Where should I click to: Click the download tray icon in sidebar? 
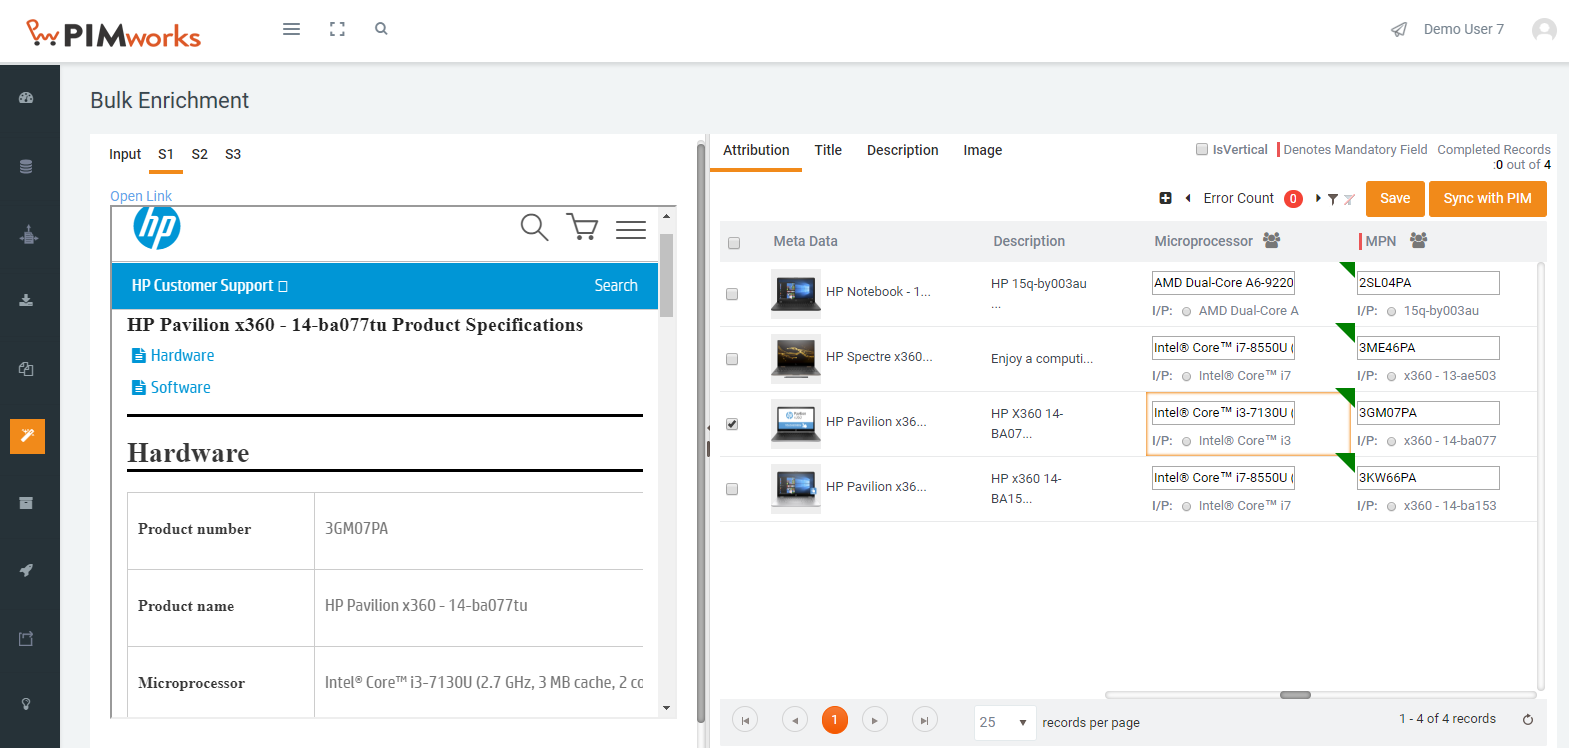(x=26, y=300)
